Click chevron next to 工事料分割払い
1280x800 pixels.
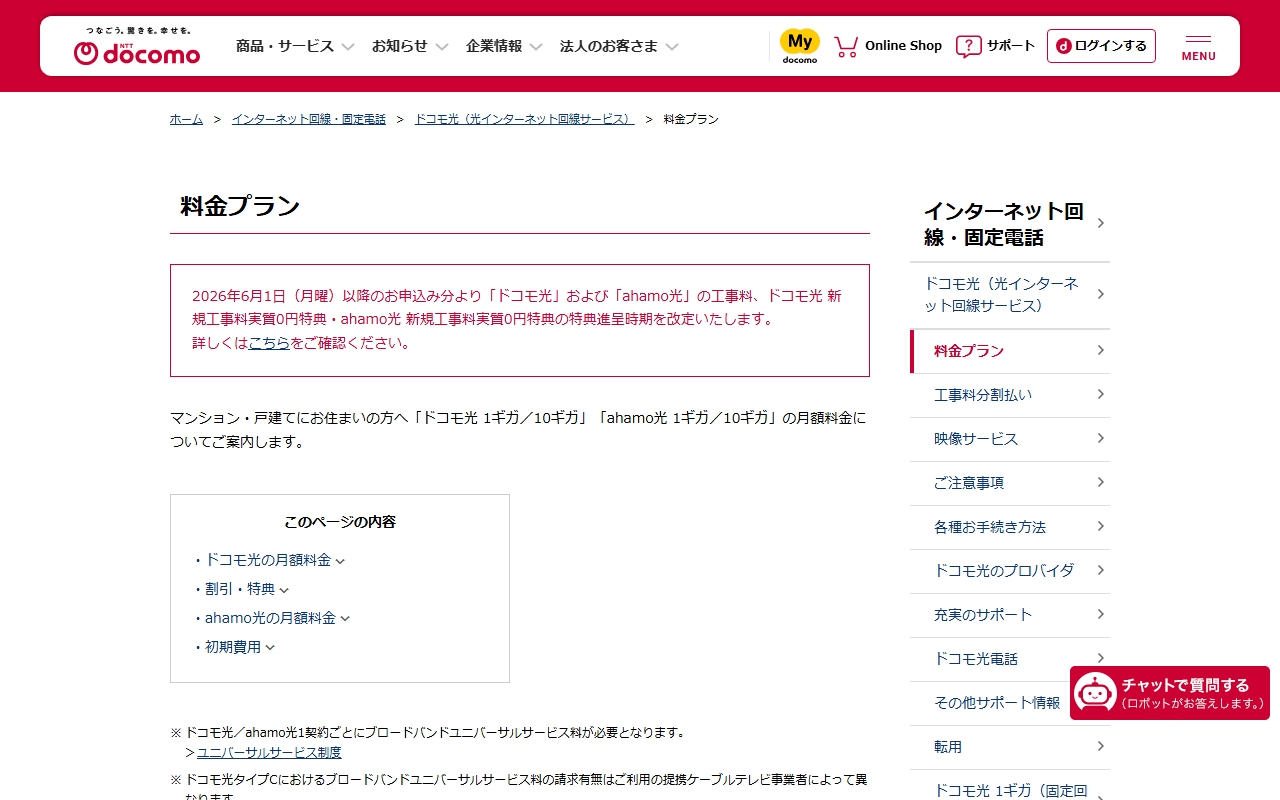[x=1100, y=394]
